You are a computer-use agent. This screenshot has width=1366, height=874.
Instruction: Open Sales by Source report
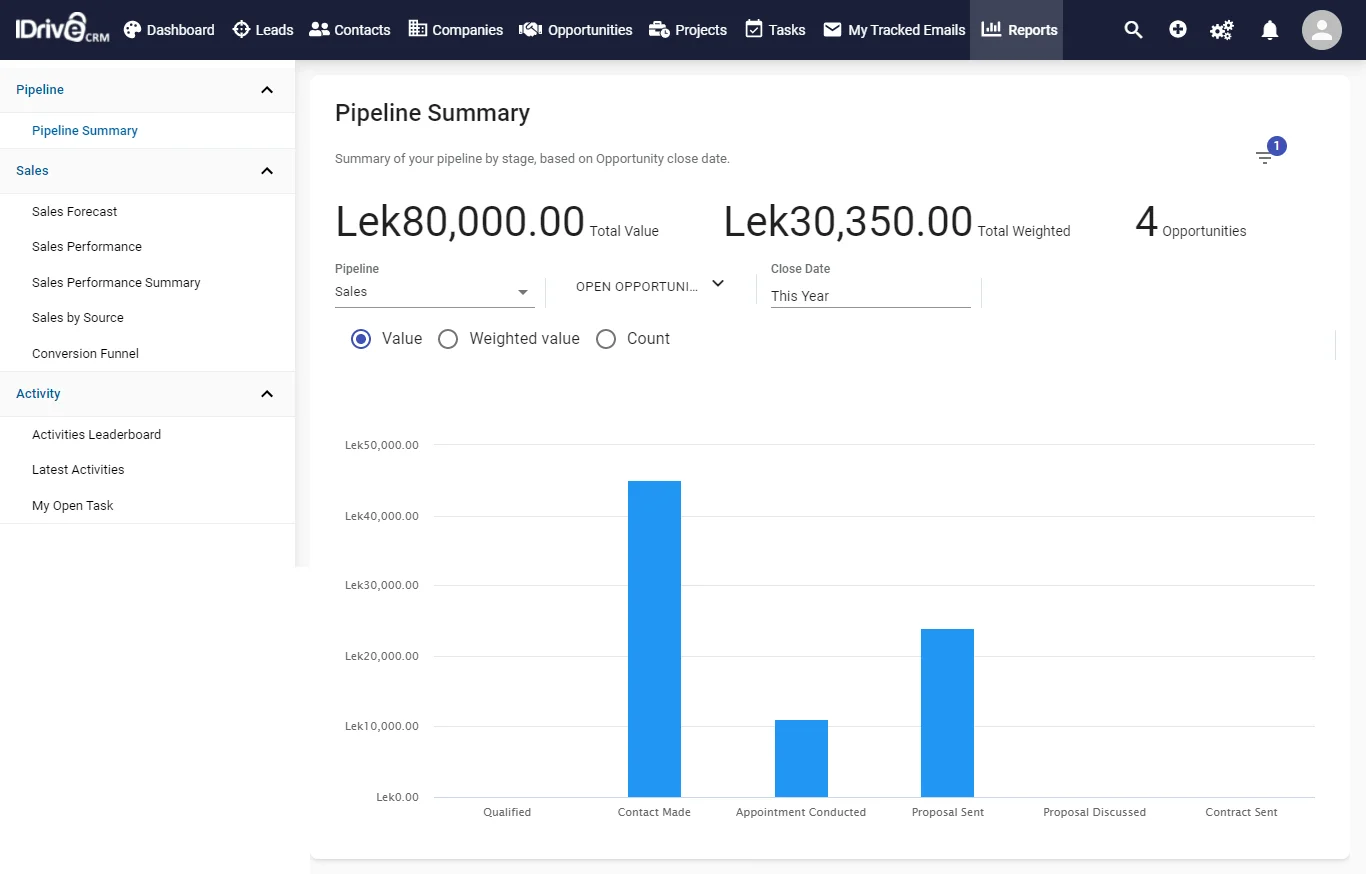point(78,318)
